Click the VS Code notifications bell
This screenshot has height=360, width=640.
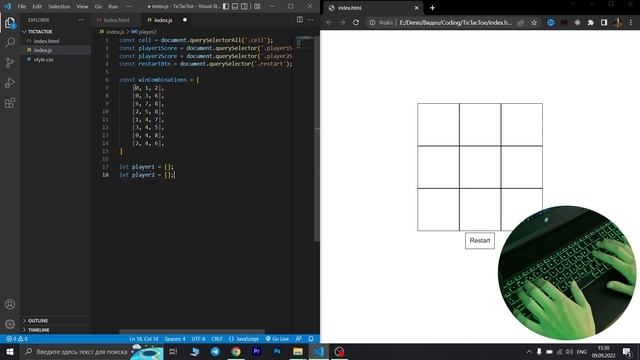coord(311,339)
